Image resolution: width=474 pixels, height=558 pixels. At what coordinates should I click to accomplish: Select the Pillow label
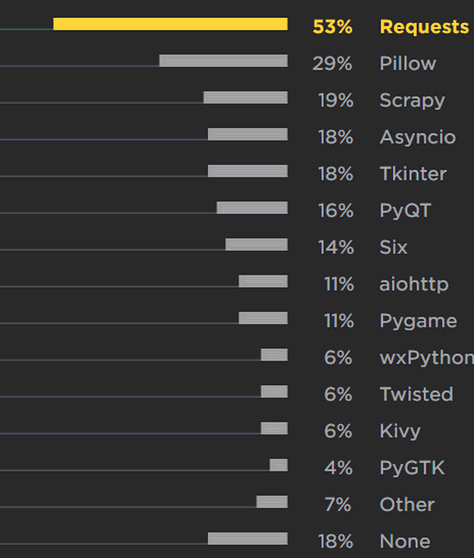pos(408,64)
